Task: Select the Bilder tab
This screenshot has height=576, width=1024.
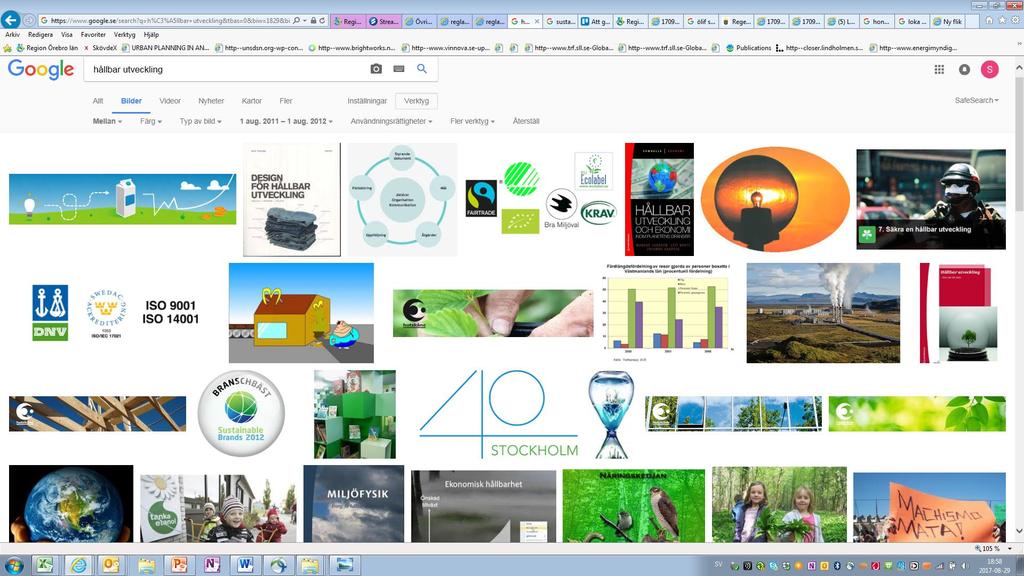Action: point(131,101)
